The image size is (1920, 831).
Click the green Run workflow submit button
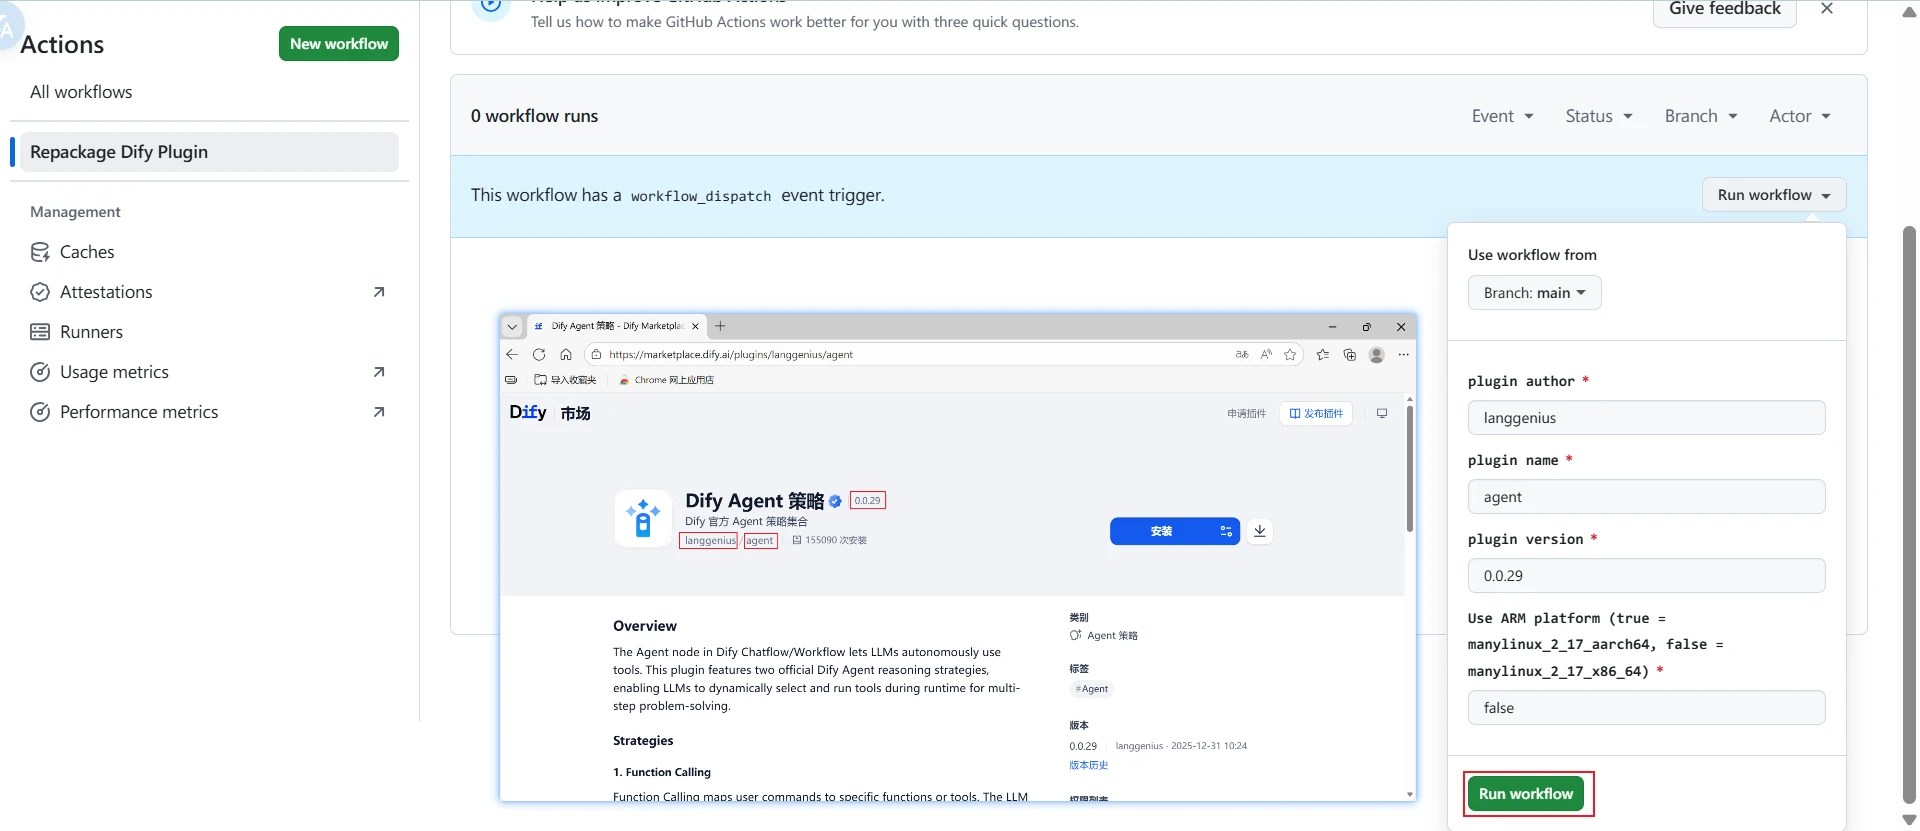click(1526, 794)
